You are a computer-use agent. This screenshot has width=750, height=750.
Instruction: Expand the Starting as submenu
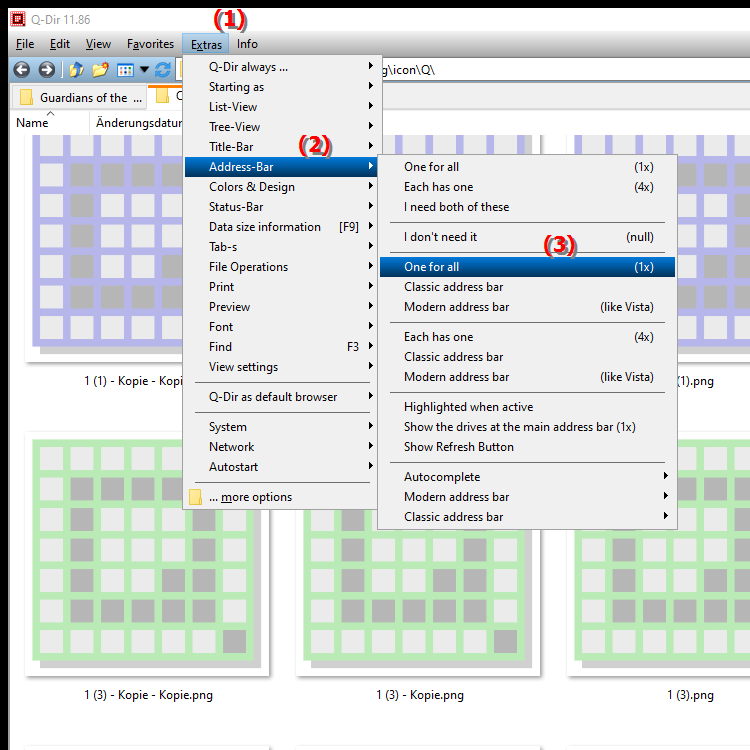pyautogui.click(x=283, y=87)
